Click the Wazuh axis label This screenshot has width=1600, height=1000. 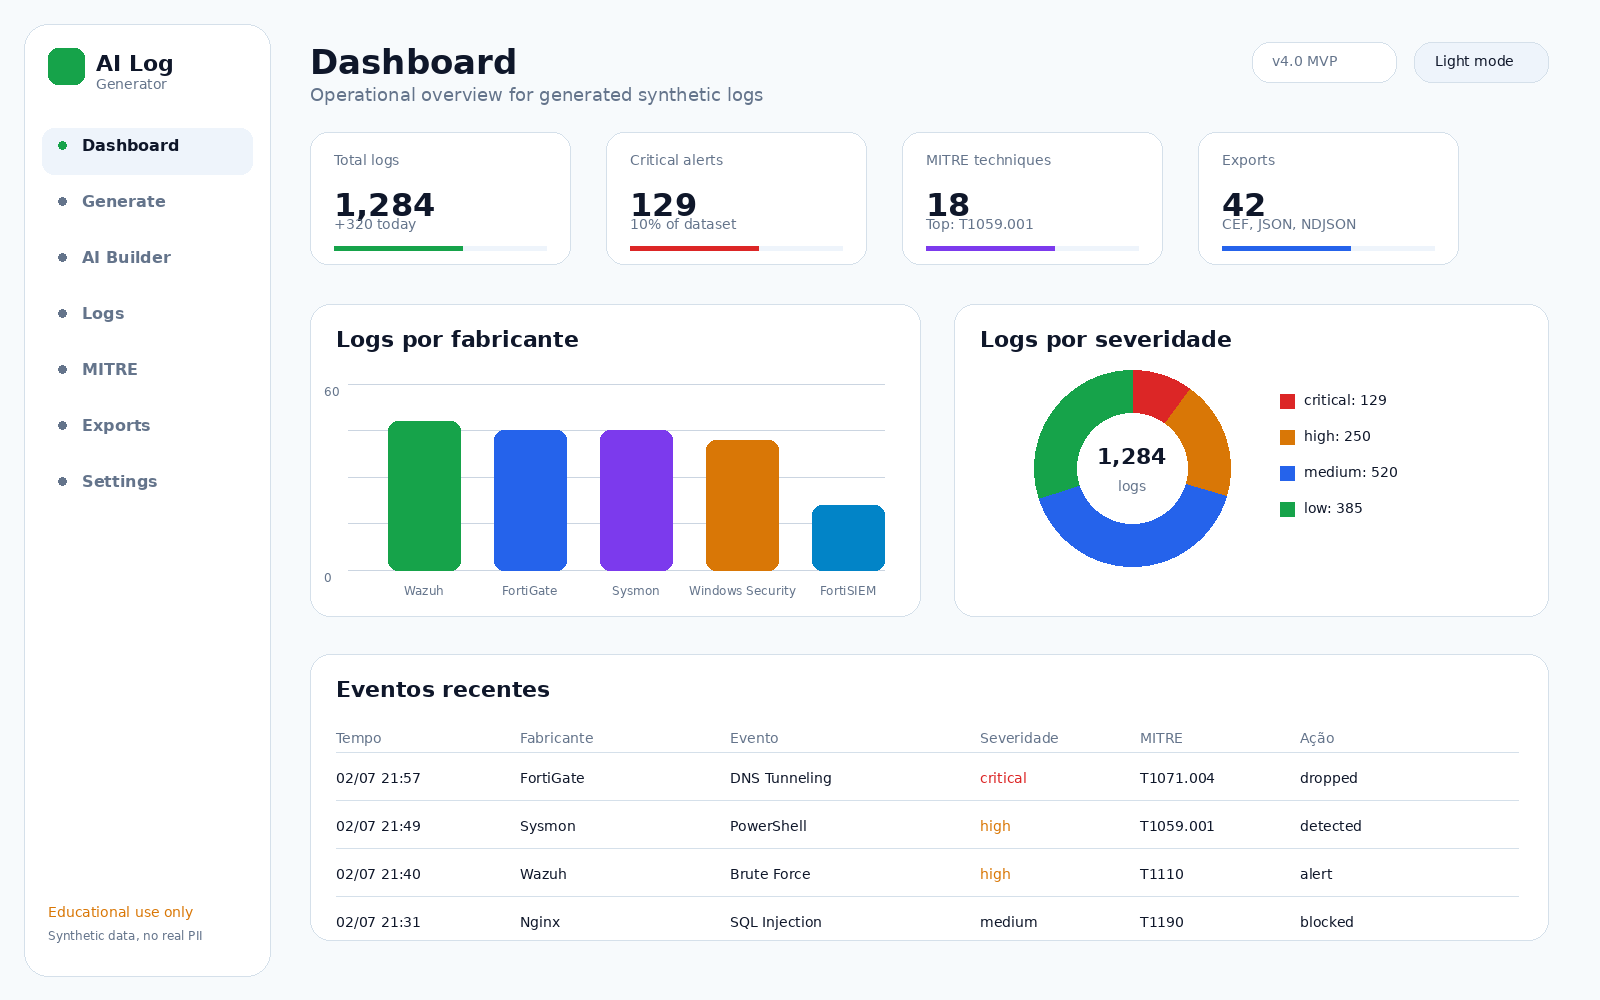(424, 591)
